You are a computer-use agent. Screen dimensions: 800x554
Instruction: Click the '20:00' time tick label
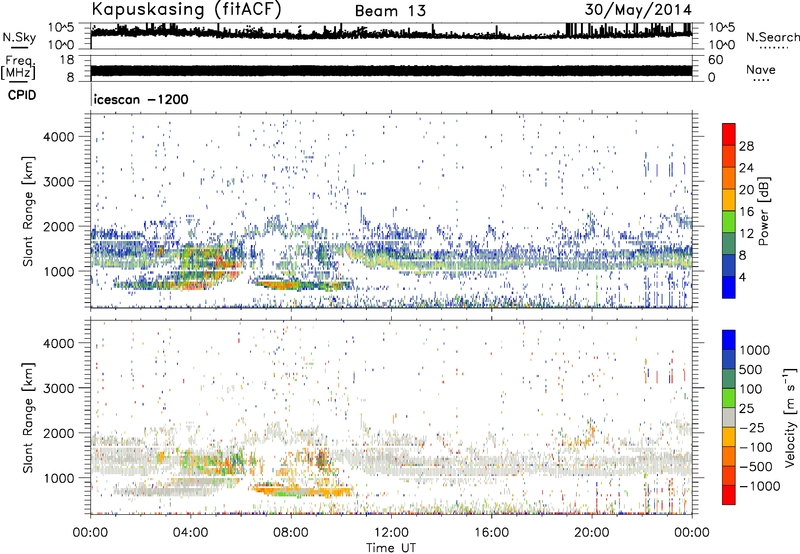[592, 533]
